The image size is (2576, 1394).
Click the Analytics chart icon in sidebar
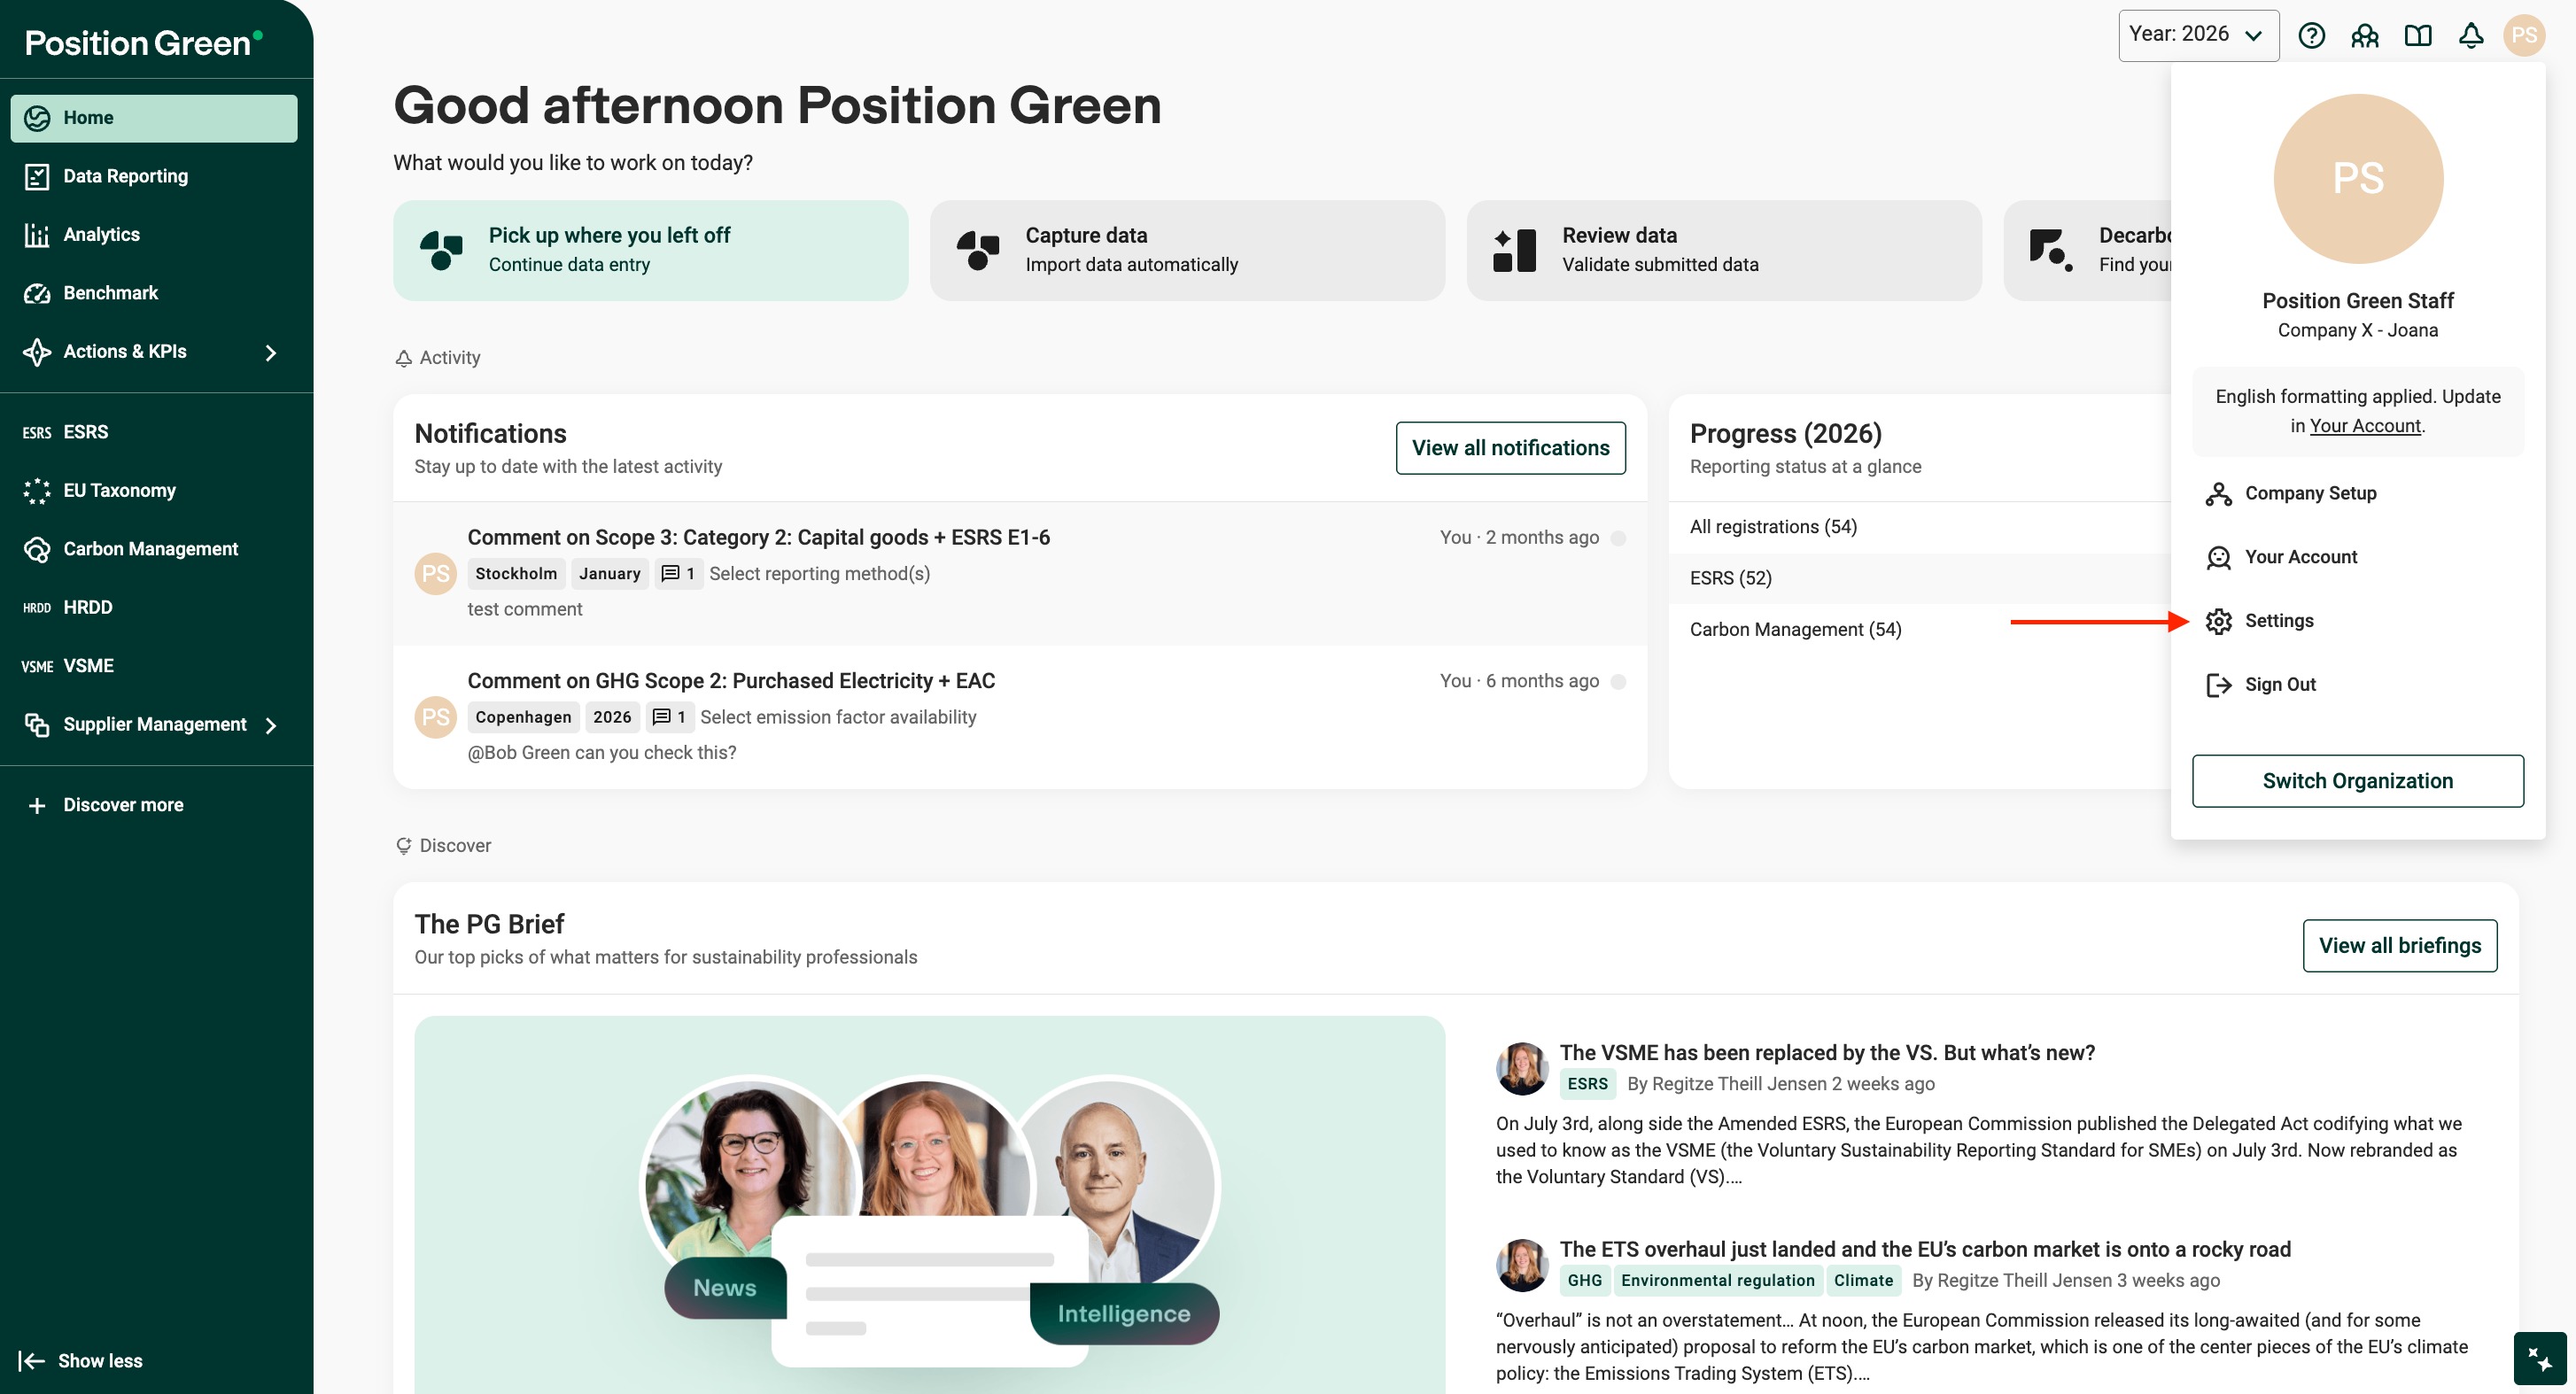coord(37,235)
